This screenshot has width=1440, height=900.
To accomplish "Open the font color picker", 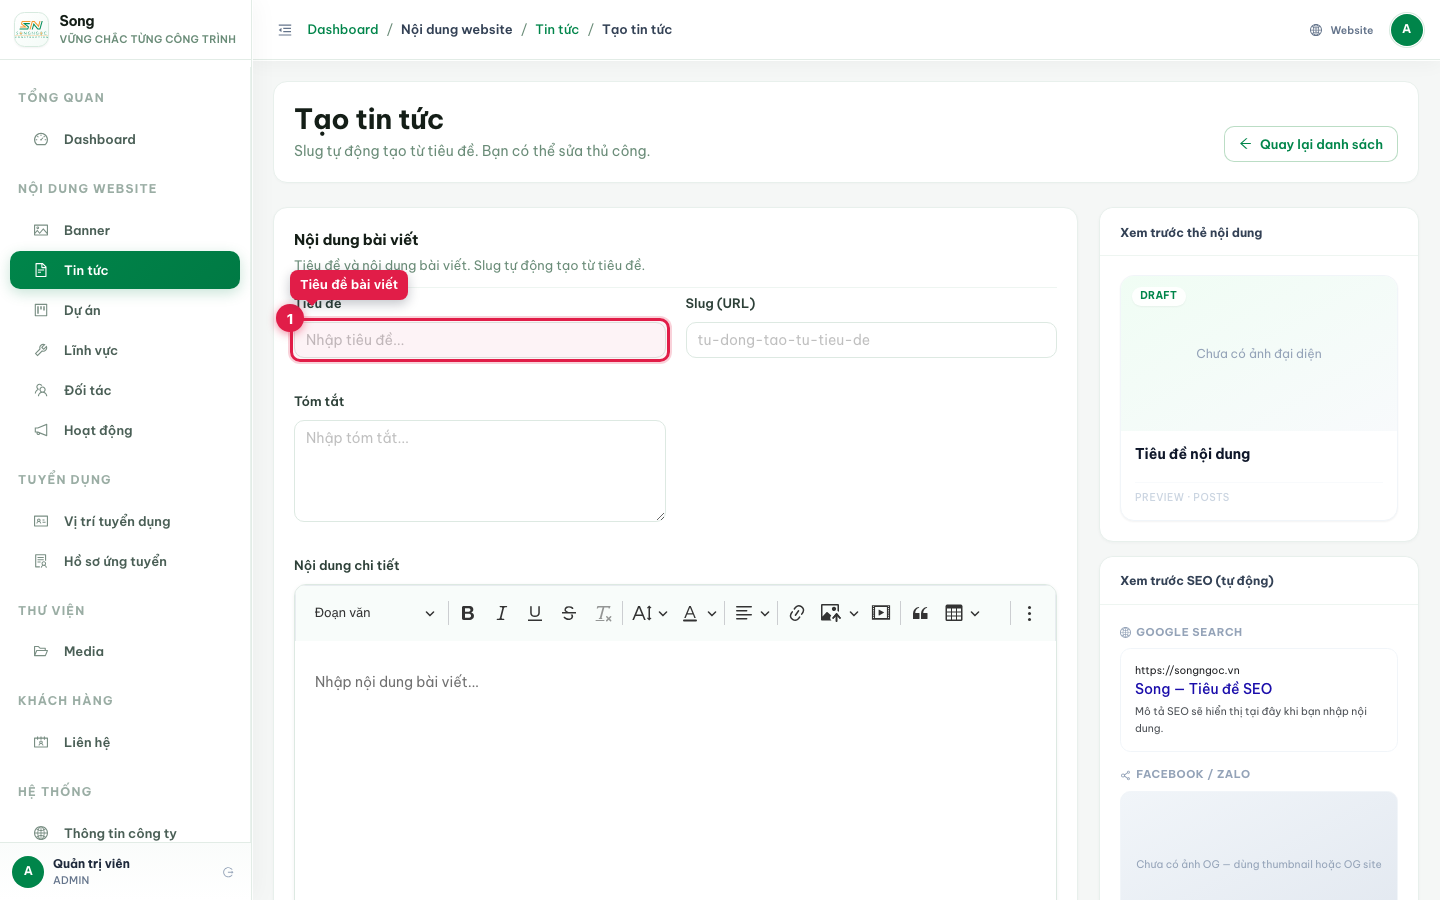I will (699, 613).
